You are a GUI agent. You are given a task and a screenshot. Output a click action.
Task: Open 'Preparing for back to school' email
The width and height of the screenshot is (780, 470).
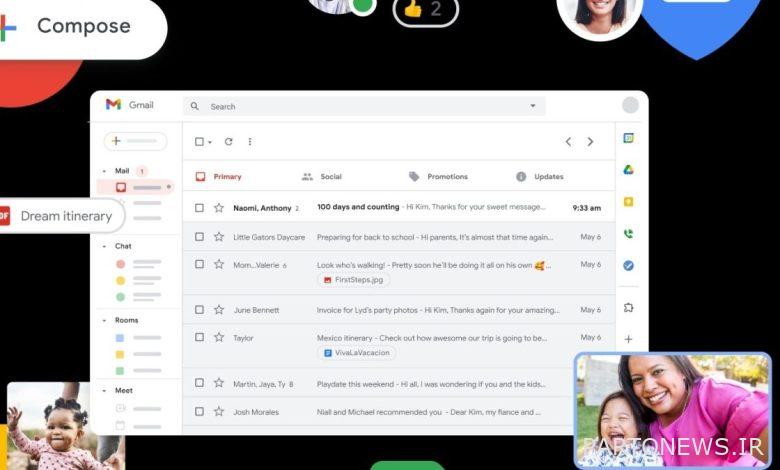(x=399, y=237)
